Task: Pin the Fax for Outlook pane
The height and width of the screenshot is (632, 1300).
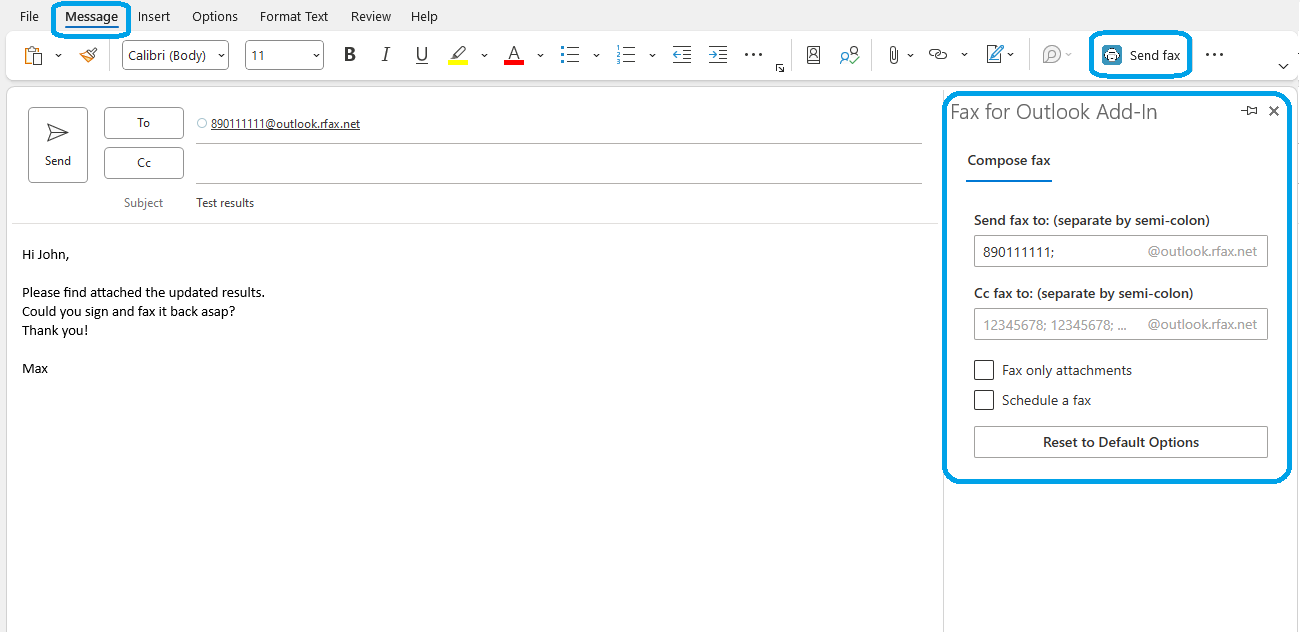Action: (1249, 111)
